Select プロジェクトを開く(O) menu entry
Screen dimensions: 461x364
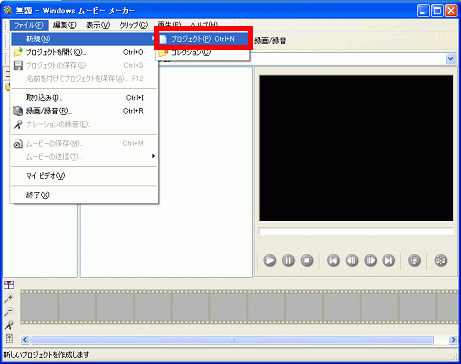(84, 52)
